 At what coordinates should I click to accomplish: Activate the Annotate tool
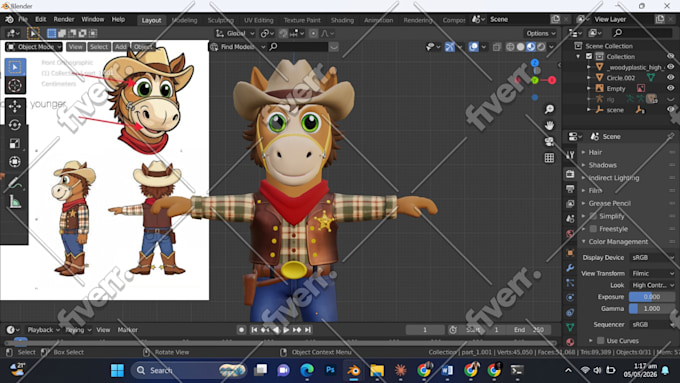(x=15, y=183)
